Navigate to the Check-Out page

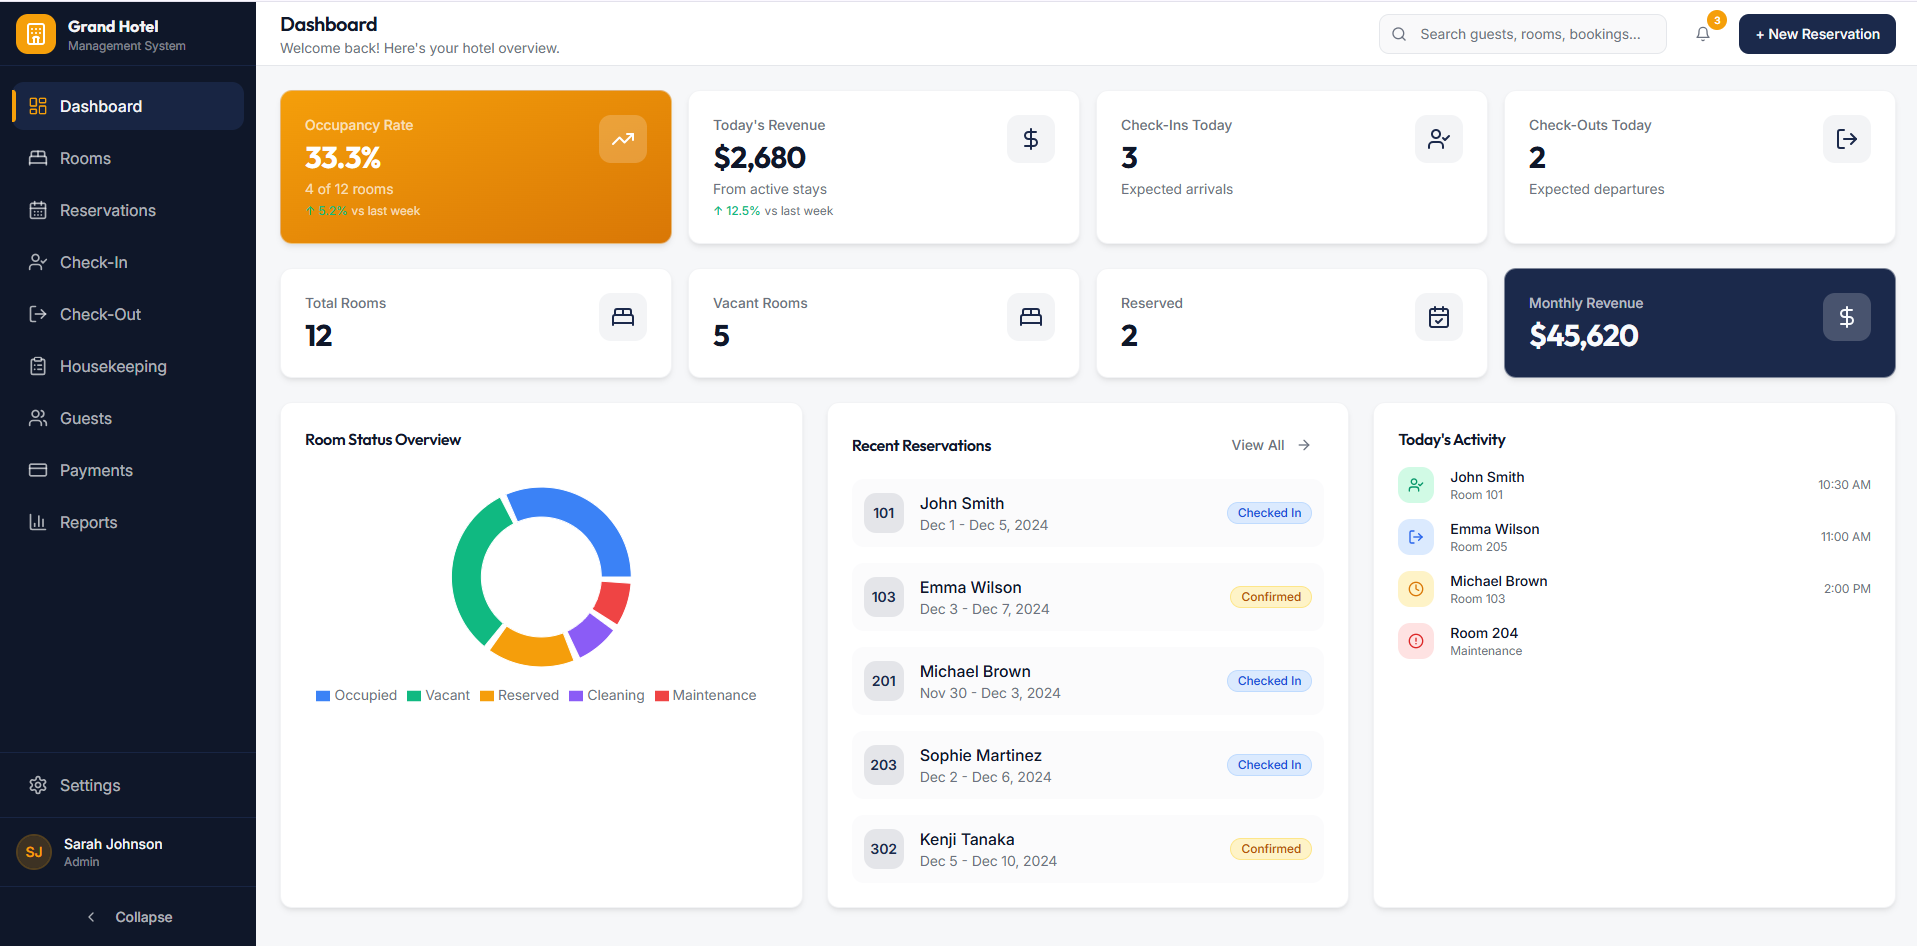(128, 314)
